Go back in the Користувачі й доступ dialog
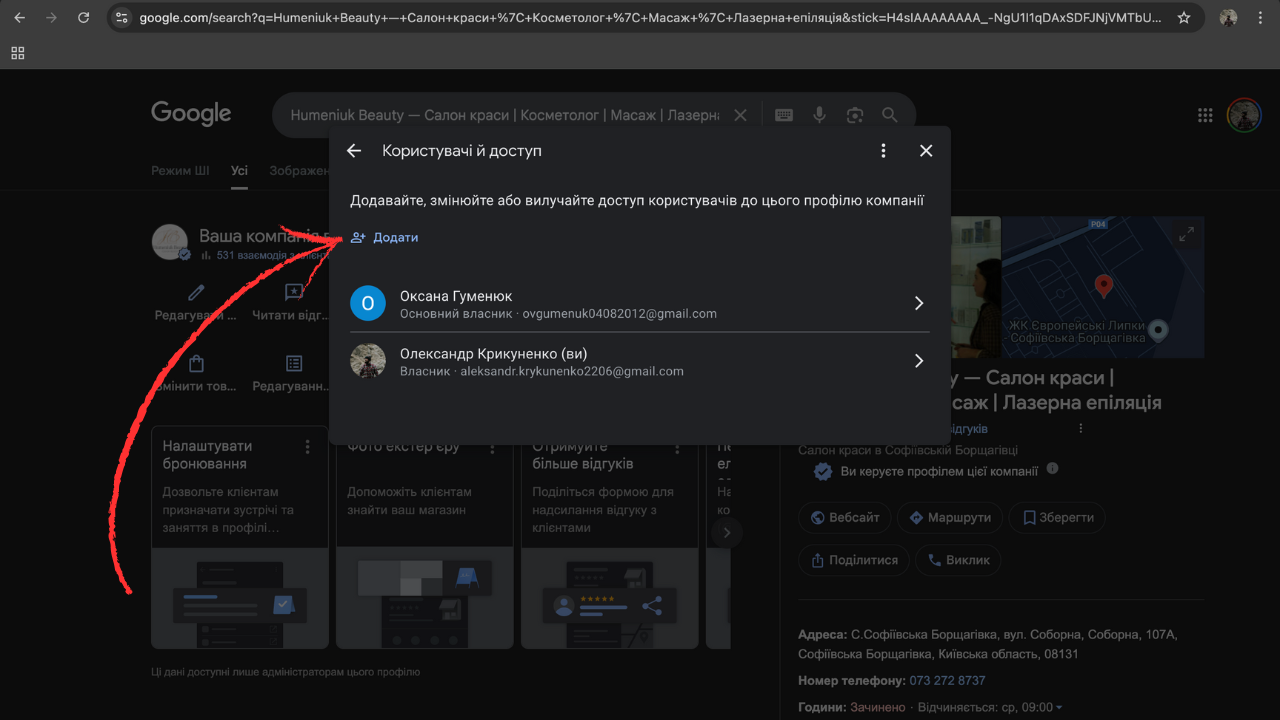This screenshot has height=720, width=1280. click(354, 151)
